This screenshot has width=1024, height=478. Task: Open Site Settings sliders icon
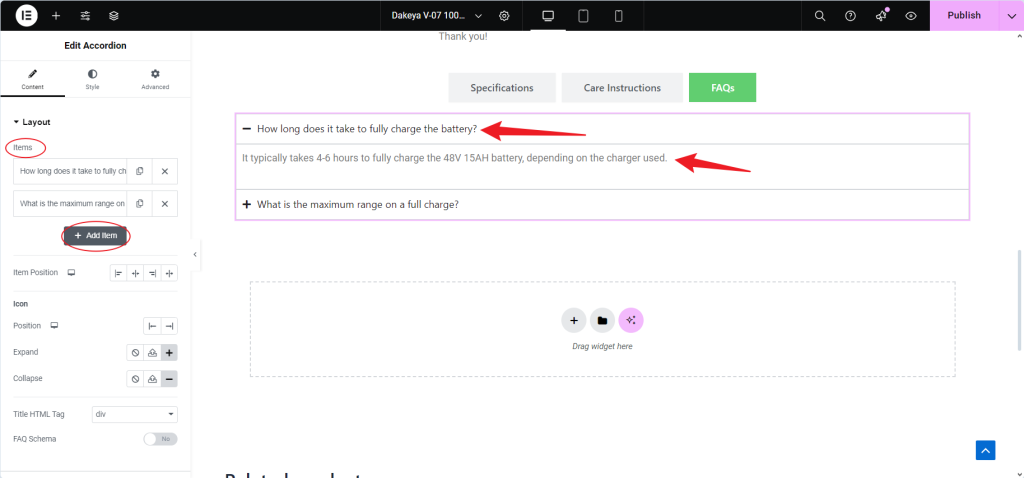pyautogui.click(x=85, y=16)
